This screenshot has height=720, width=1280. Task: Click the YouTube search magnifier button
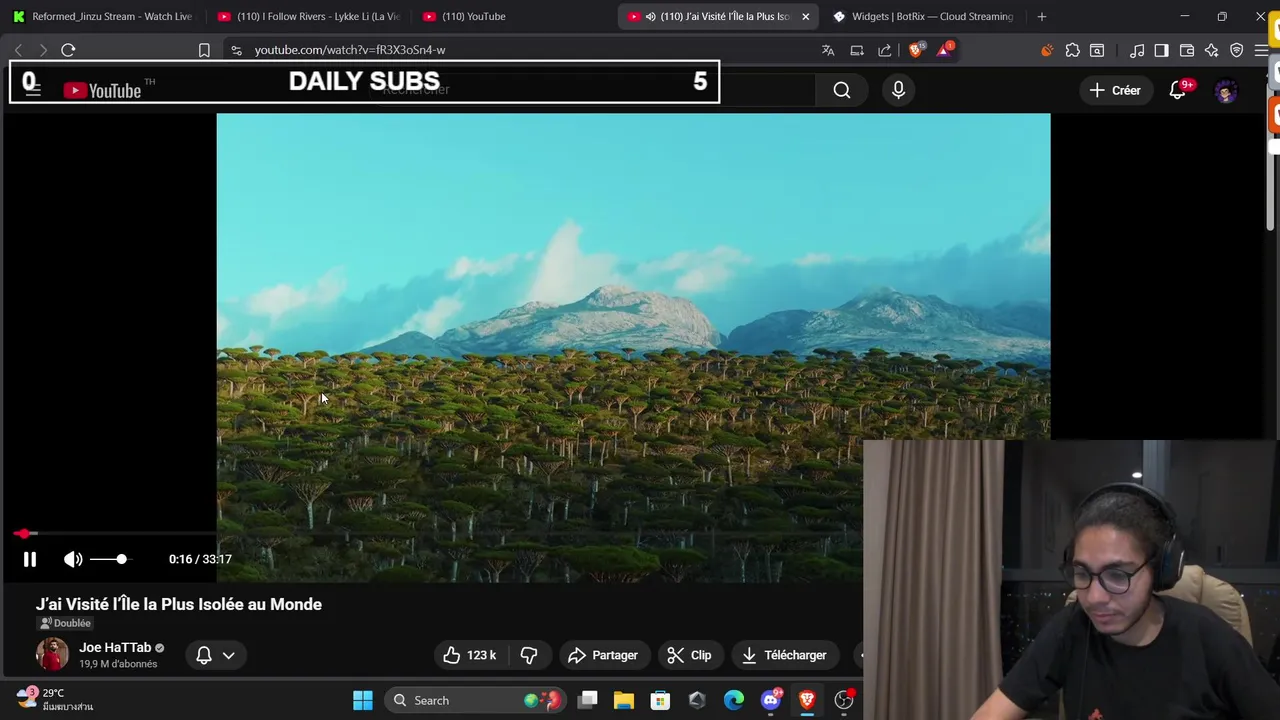pyautogui.click(x=842, y=90)
